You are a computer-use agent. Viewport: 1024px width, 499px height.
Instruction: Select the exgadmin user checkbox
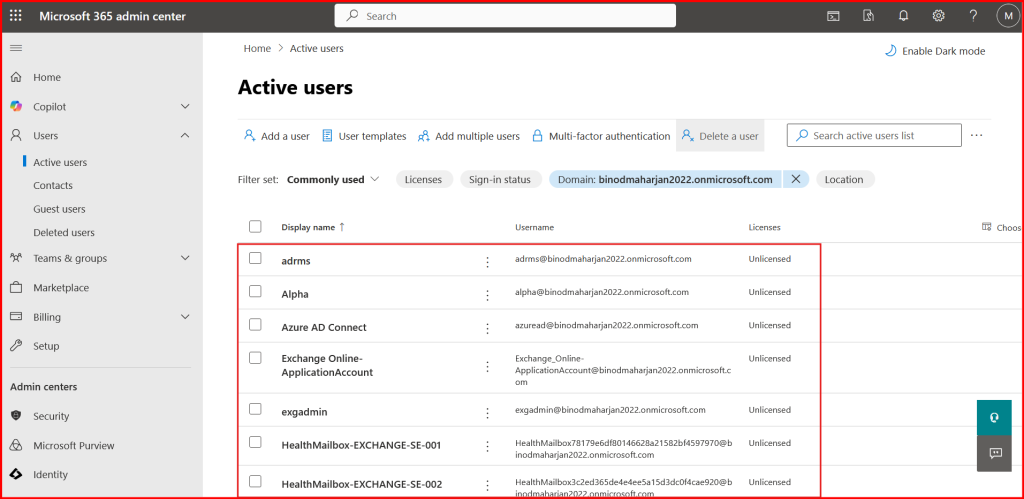click(x=255, y=409)
